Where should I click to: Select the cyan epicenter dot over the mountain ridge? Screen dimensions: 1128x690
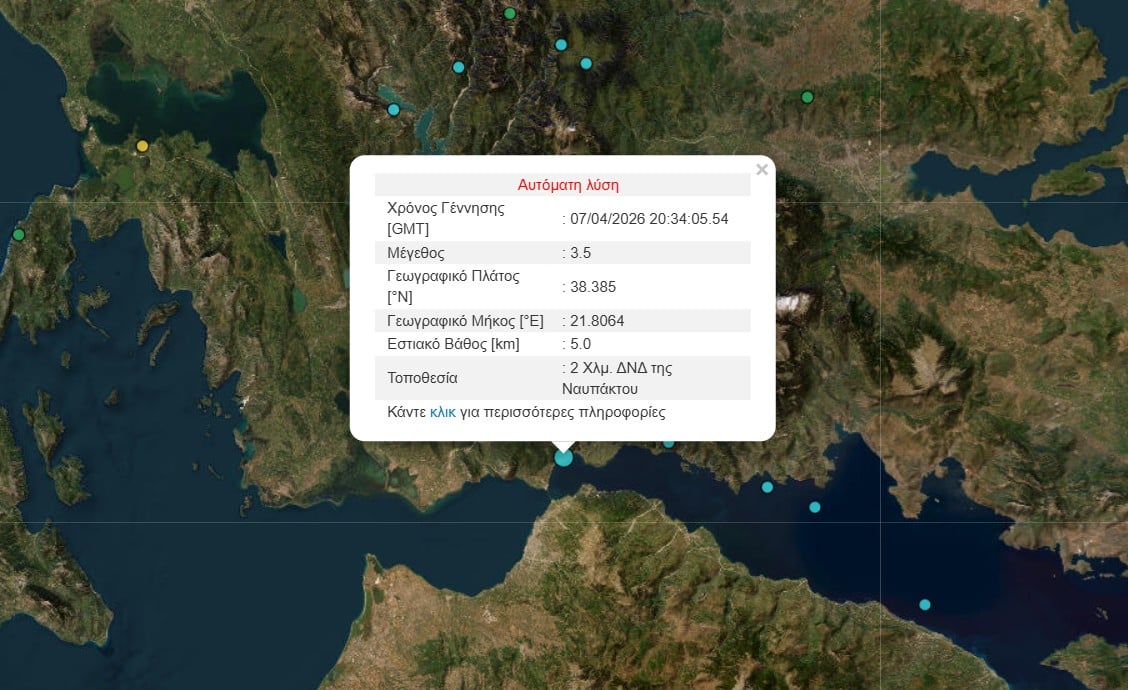(458, 66)
